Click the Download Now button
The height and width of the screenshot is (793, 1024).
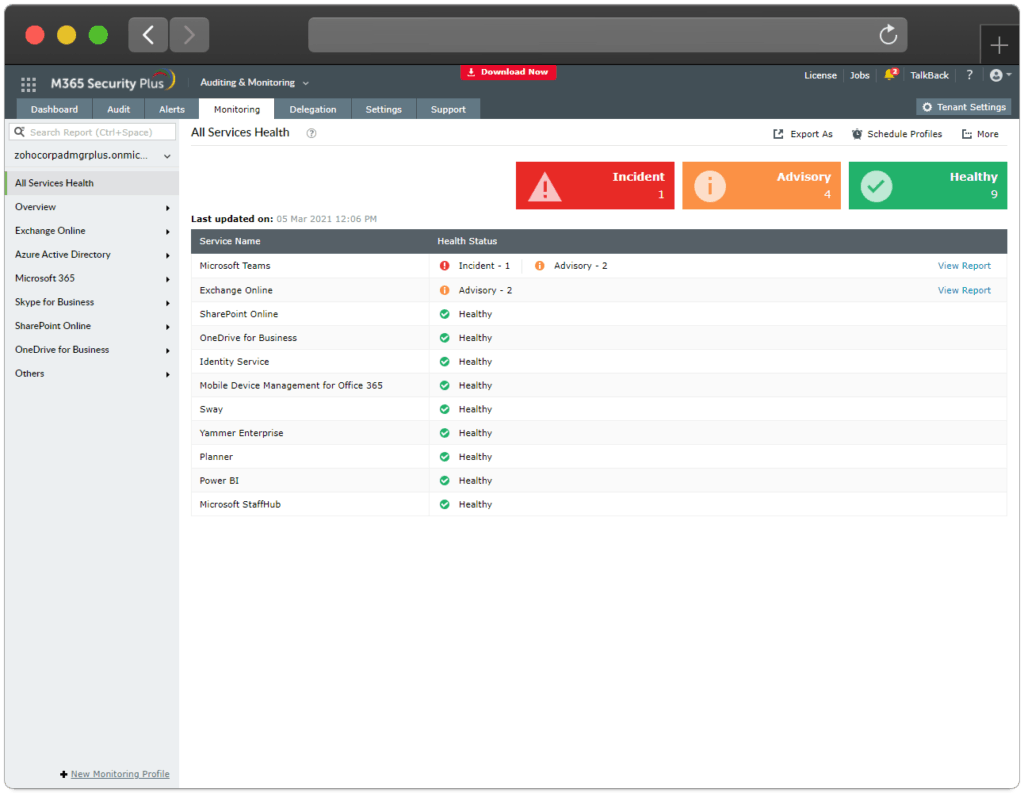pos(508,72)
